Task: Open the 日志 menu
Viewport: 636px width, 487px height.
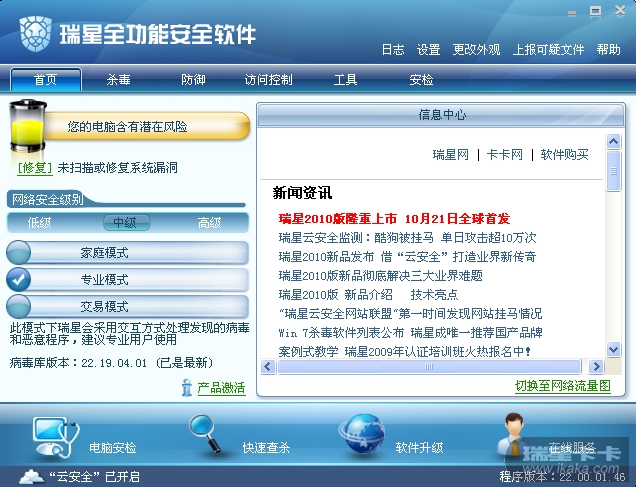Action: (x=393, y=49)
